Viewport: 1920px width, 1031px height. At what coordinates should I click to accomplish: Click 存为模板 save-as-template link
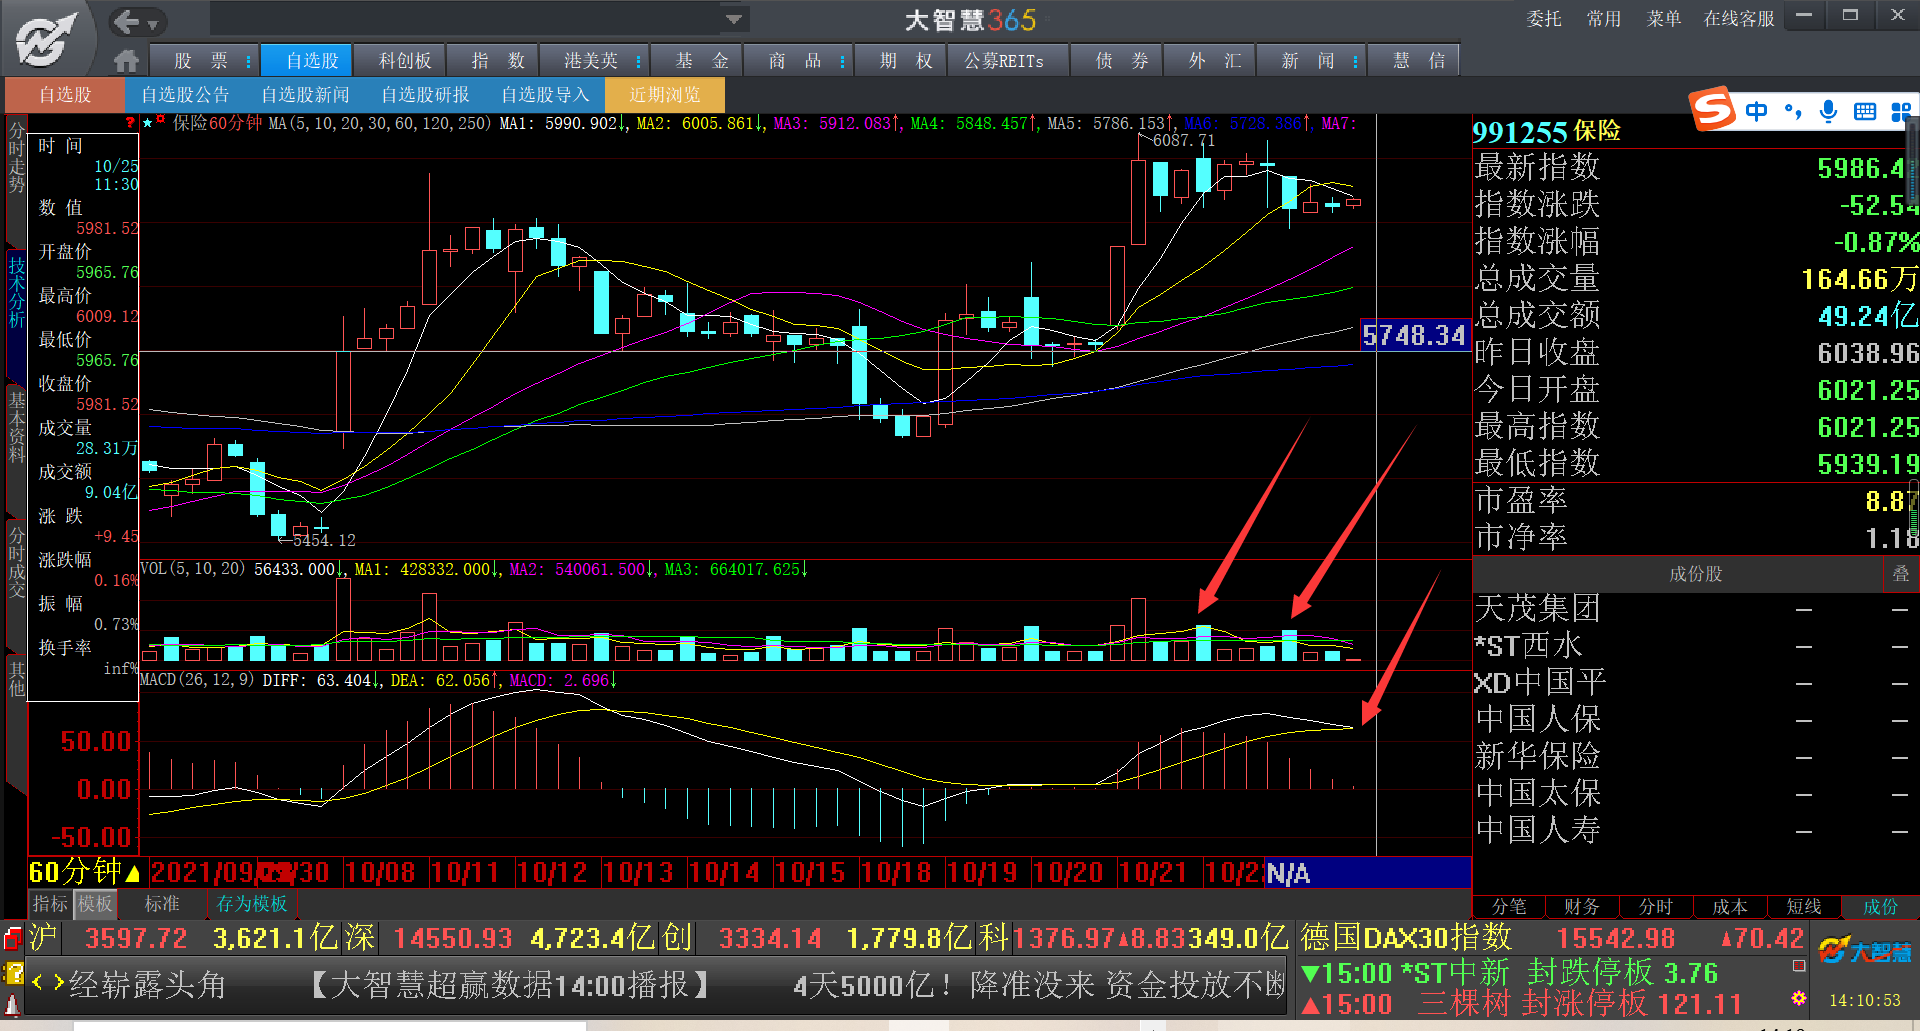[251, 904]
